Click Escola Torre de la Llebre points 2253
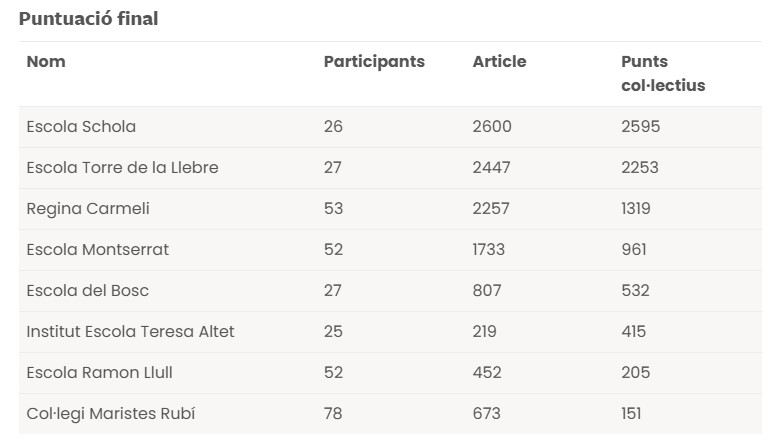 coord(640,168)
